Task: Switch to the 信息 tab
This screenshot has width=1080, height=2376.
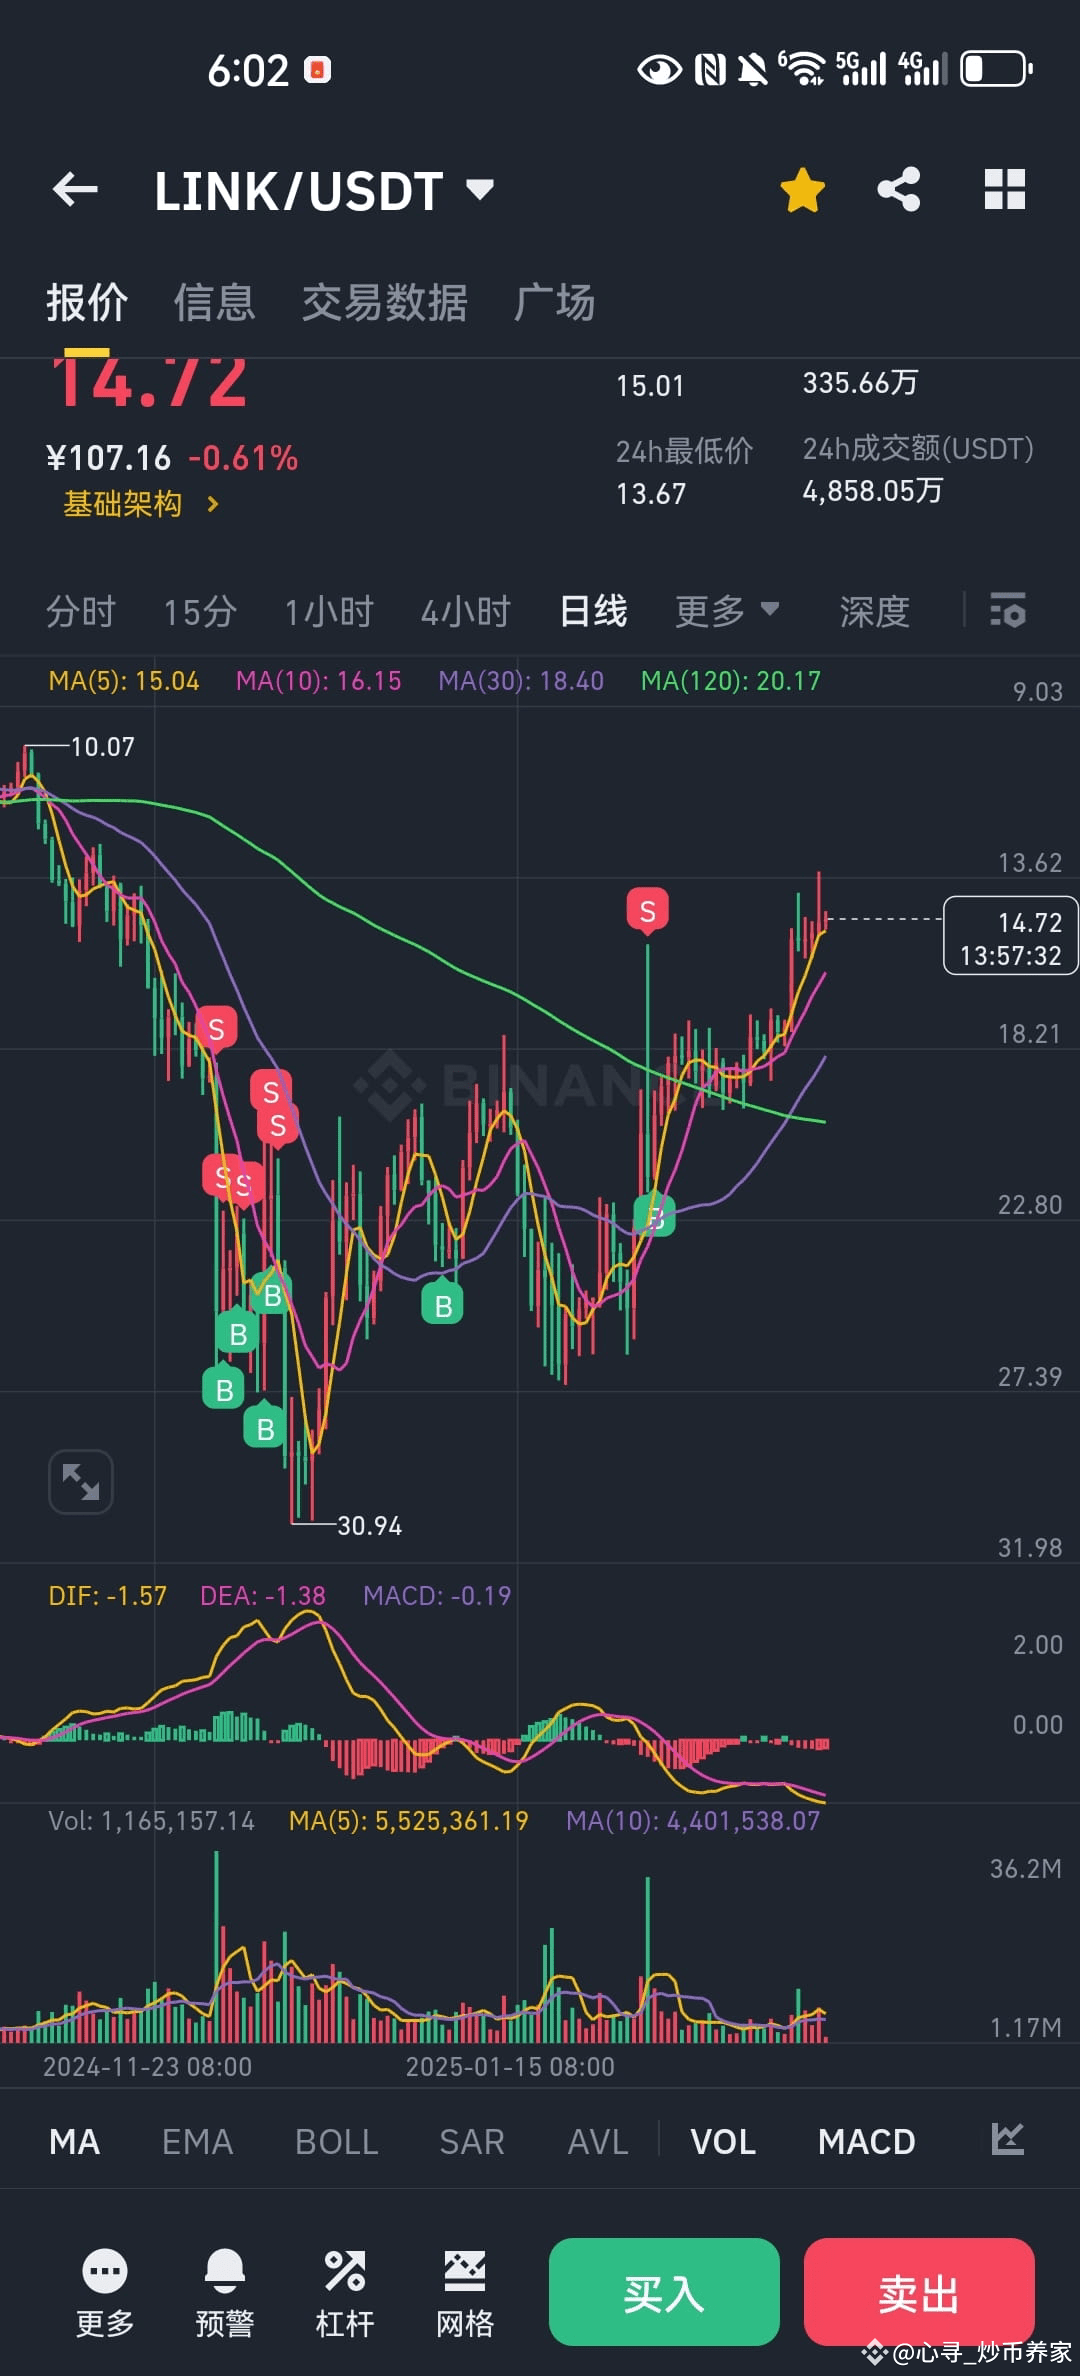Action: click(215, 302)
